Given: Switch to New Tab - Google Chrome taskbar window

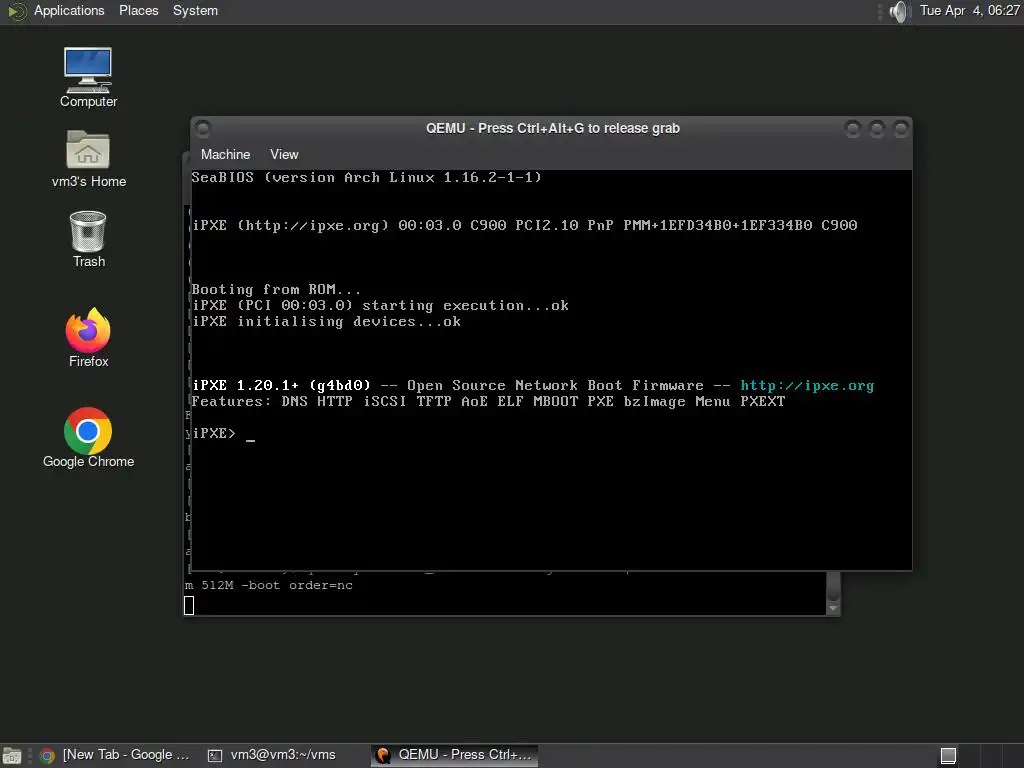Looking at the screenshot, I should pyautogui.click(x=115, y=755).
